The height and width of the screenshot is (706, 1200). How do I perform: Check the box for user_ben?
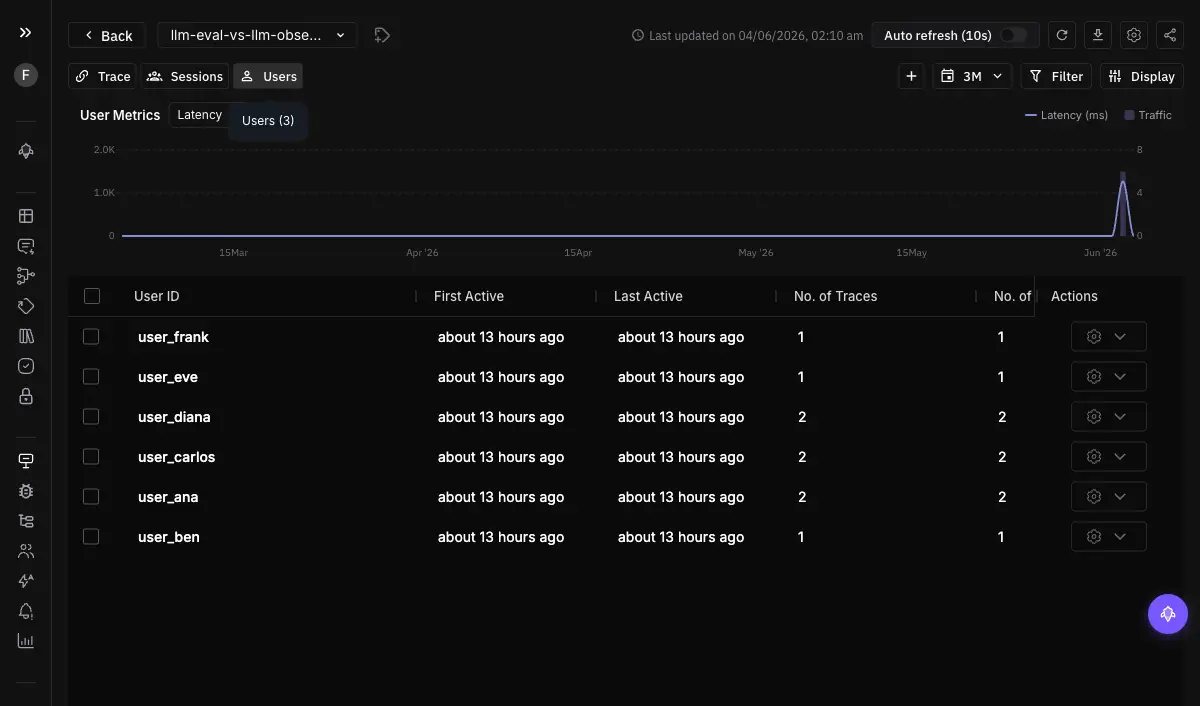point(91,537)
